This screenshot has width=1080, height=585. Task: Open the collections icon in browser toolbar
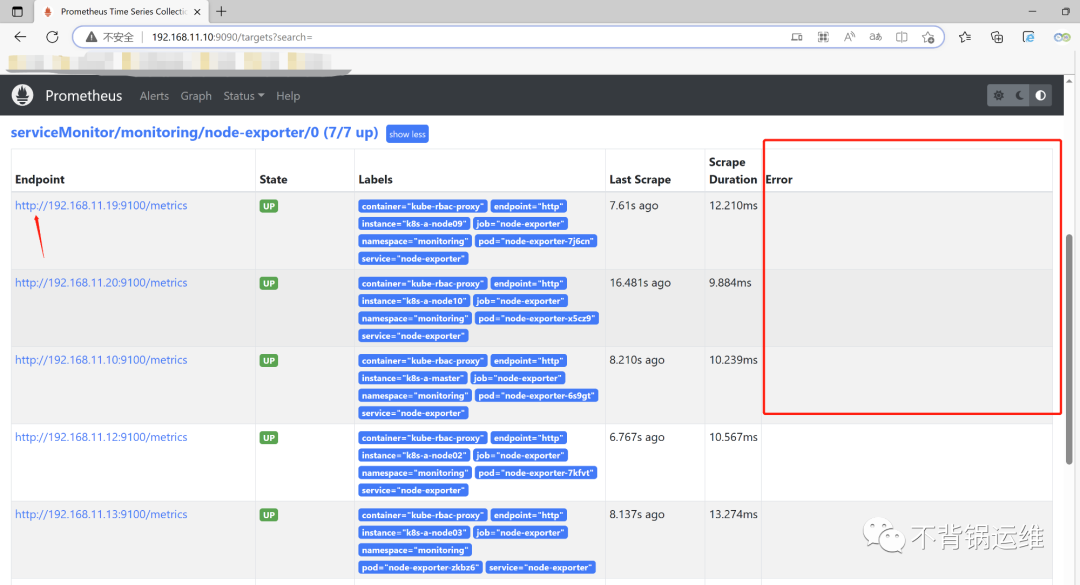click(x=997, y=37)
